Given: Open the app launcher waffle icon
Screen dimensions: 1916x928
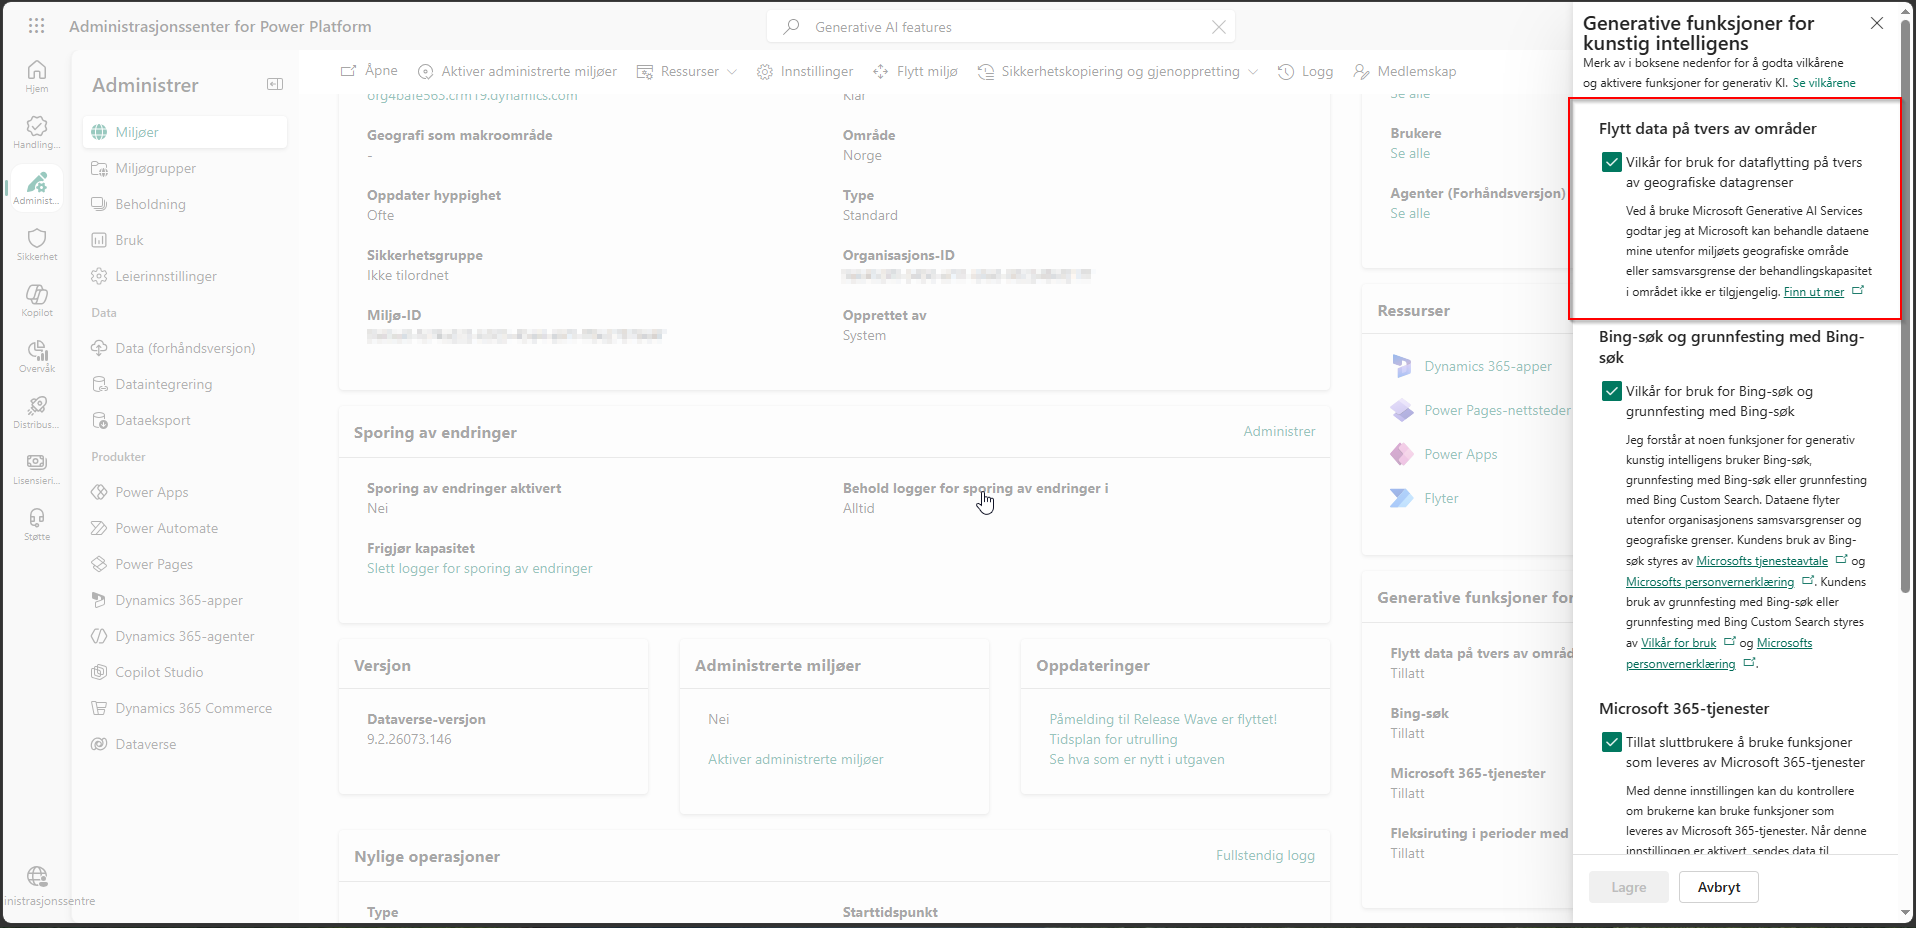Looking at the screenshot, I should pos(37,26).
